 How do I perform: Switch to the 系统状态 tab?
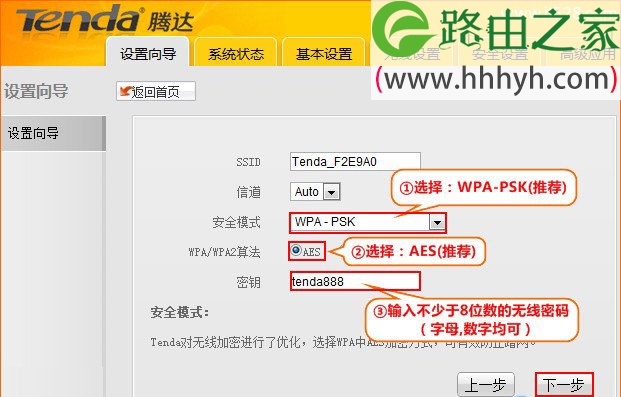(x=236, y=53)
